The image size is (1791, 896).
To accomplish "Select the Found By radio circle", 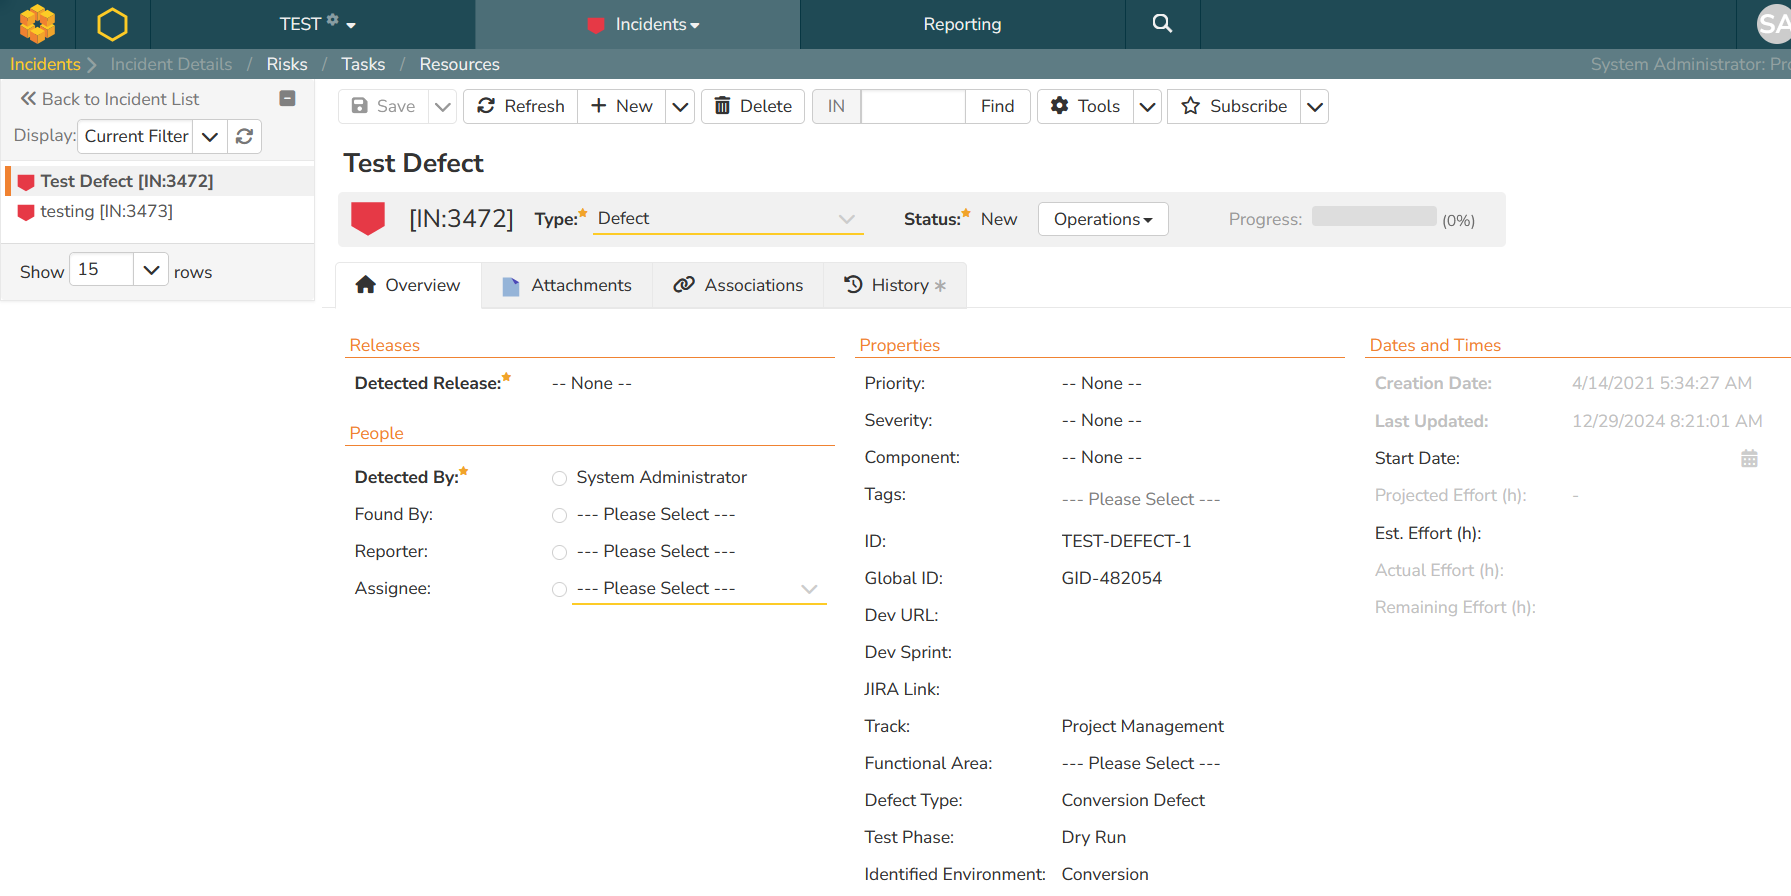I will tap(560, 516).
